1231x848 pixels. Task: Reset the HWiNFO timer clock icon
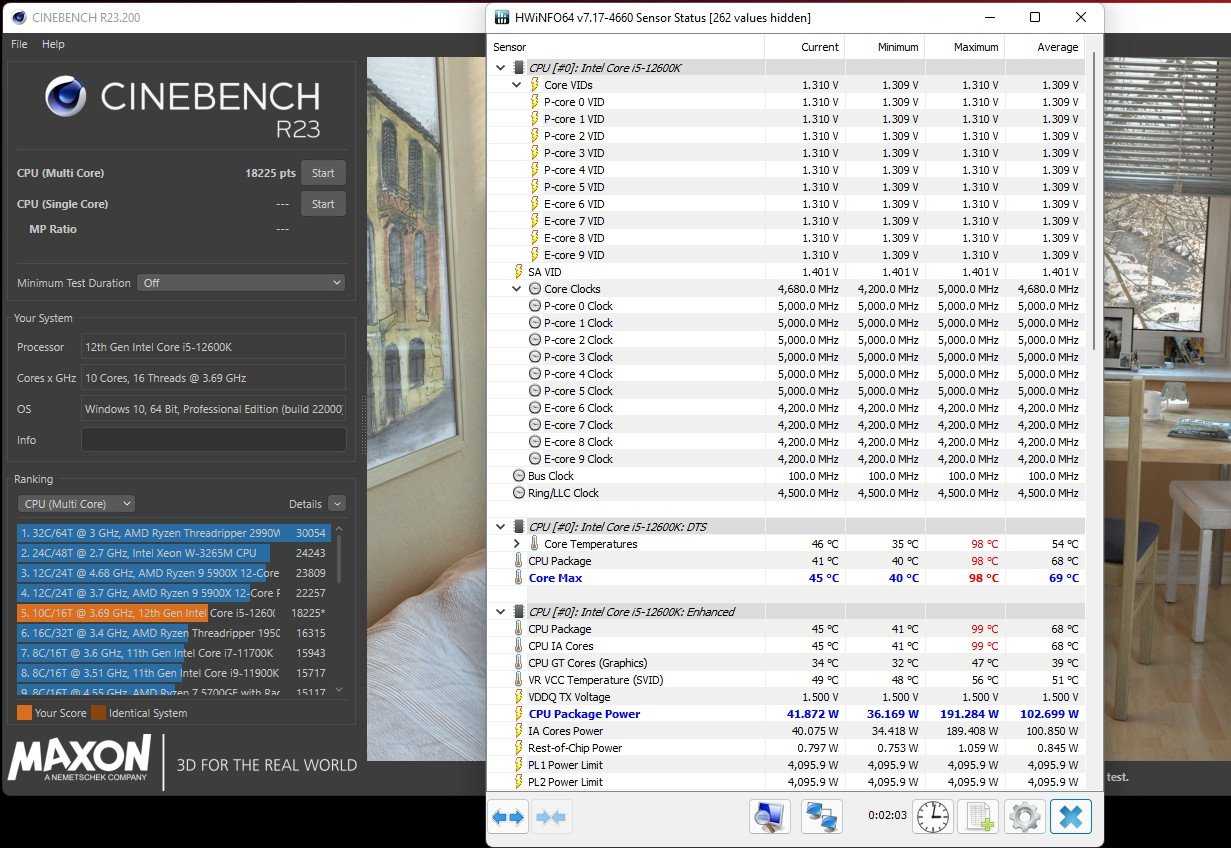[x=932, y=817]
